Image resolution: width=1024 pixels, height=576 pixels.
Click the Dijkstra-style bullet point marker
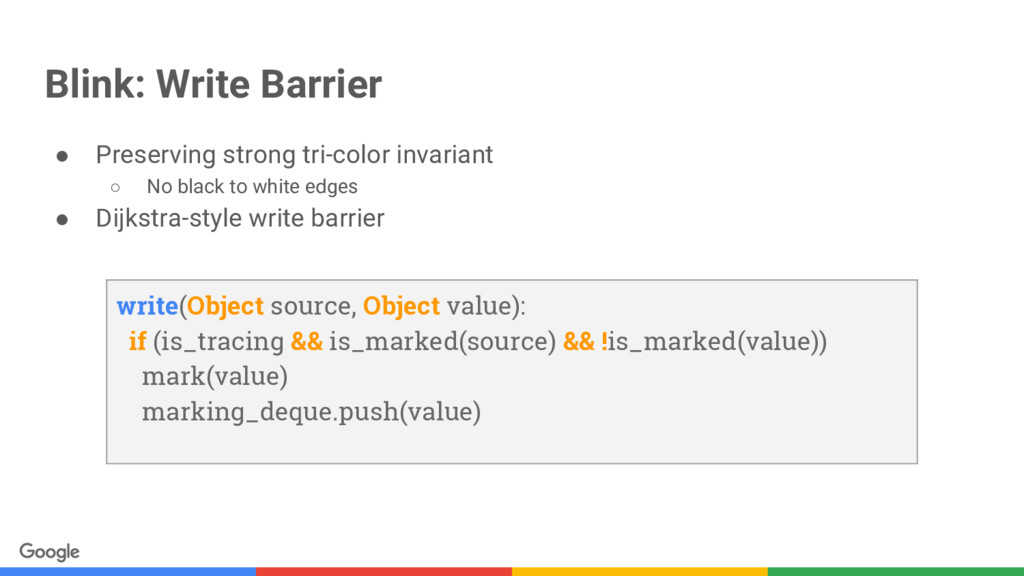click(62, 219)
